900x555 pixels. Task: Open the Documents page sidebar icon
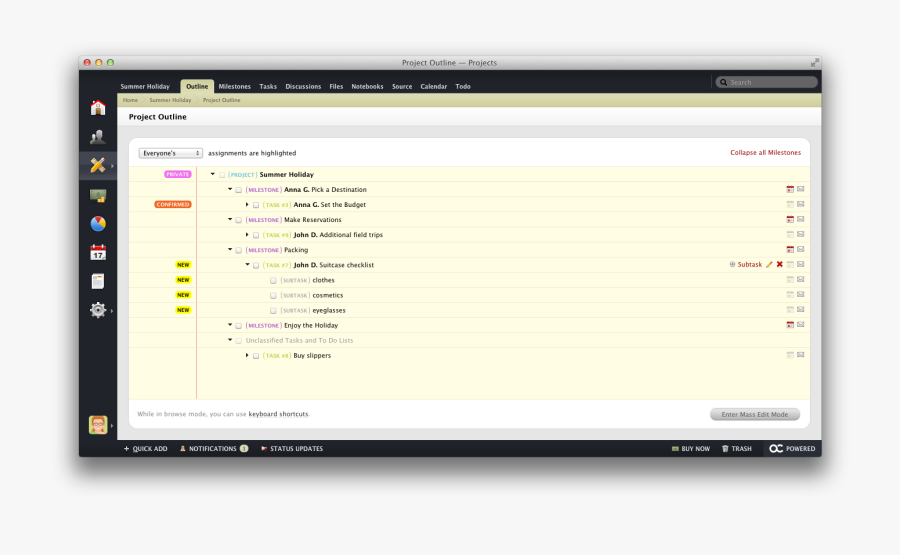98,281
